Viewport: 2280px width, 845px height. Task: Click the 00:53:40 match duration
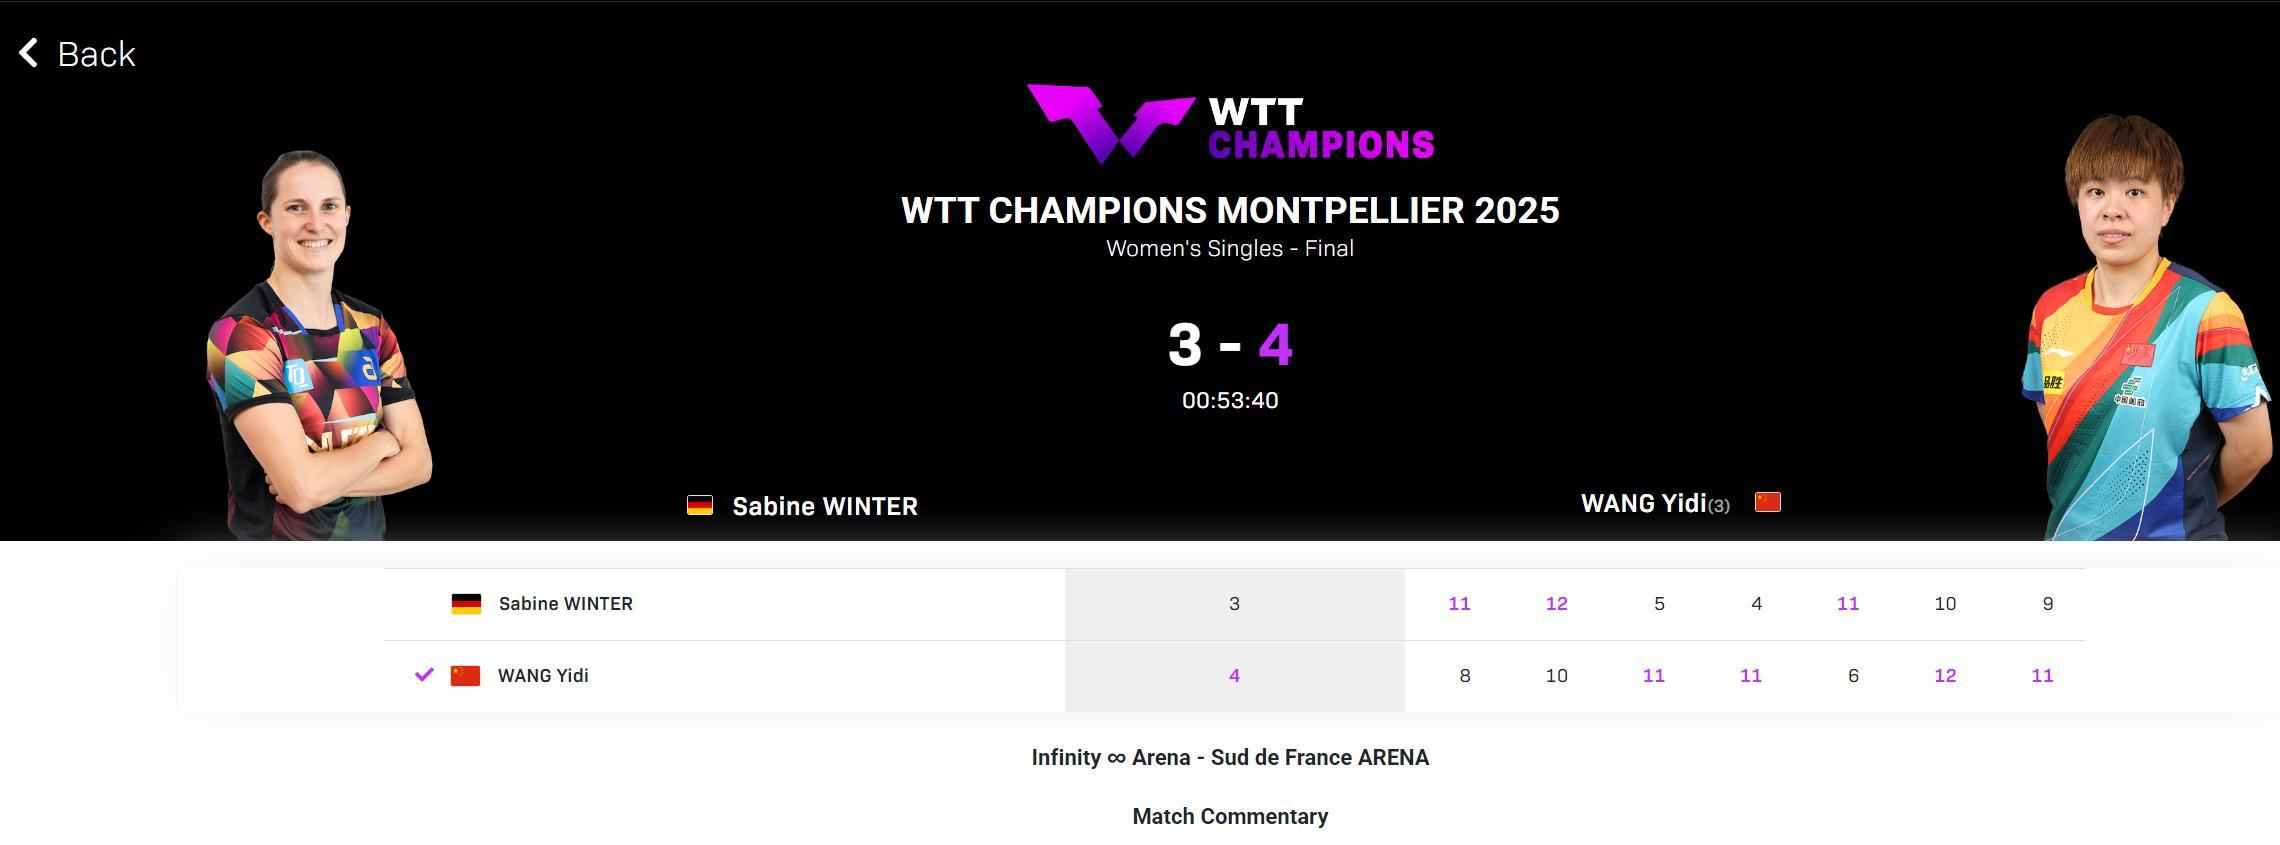(x=1230, y=401)
